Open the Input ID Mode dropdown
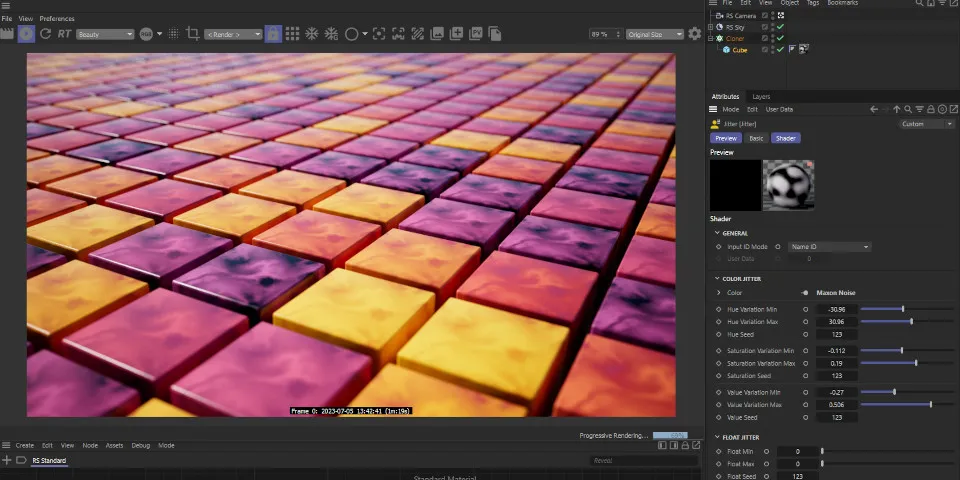 [x=829, y=246]
